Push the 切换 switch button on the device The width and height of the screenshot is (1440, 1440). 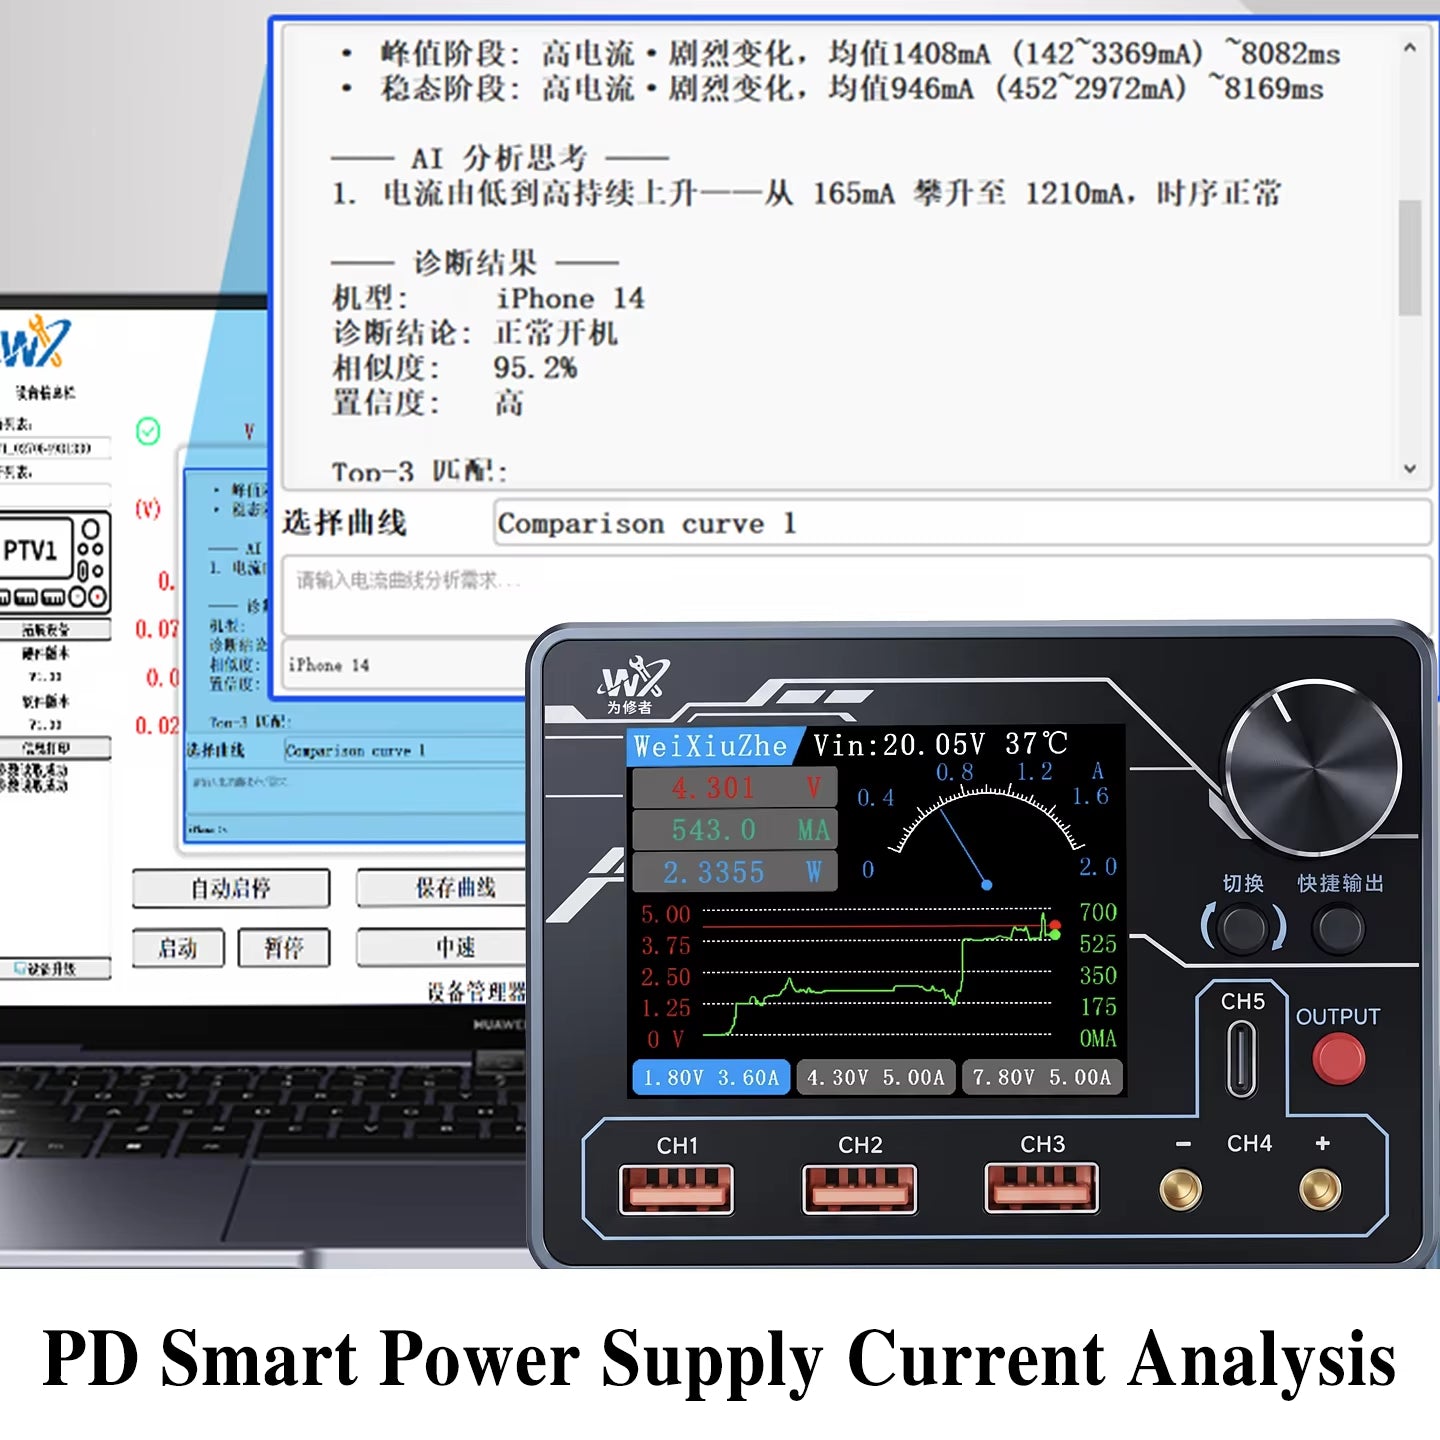tap(1243, 928)
